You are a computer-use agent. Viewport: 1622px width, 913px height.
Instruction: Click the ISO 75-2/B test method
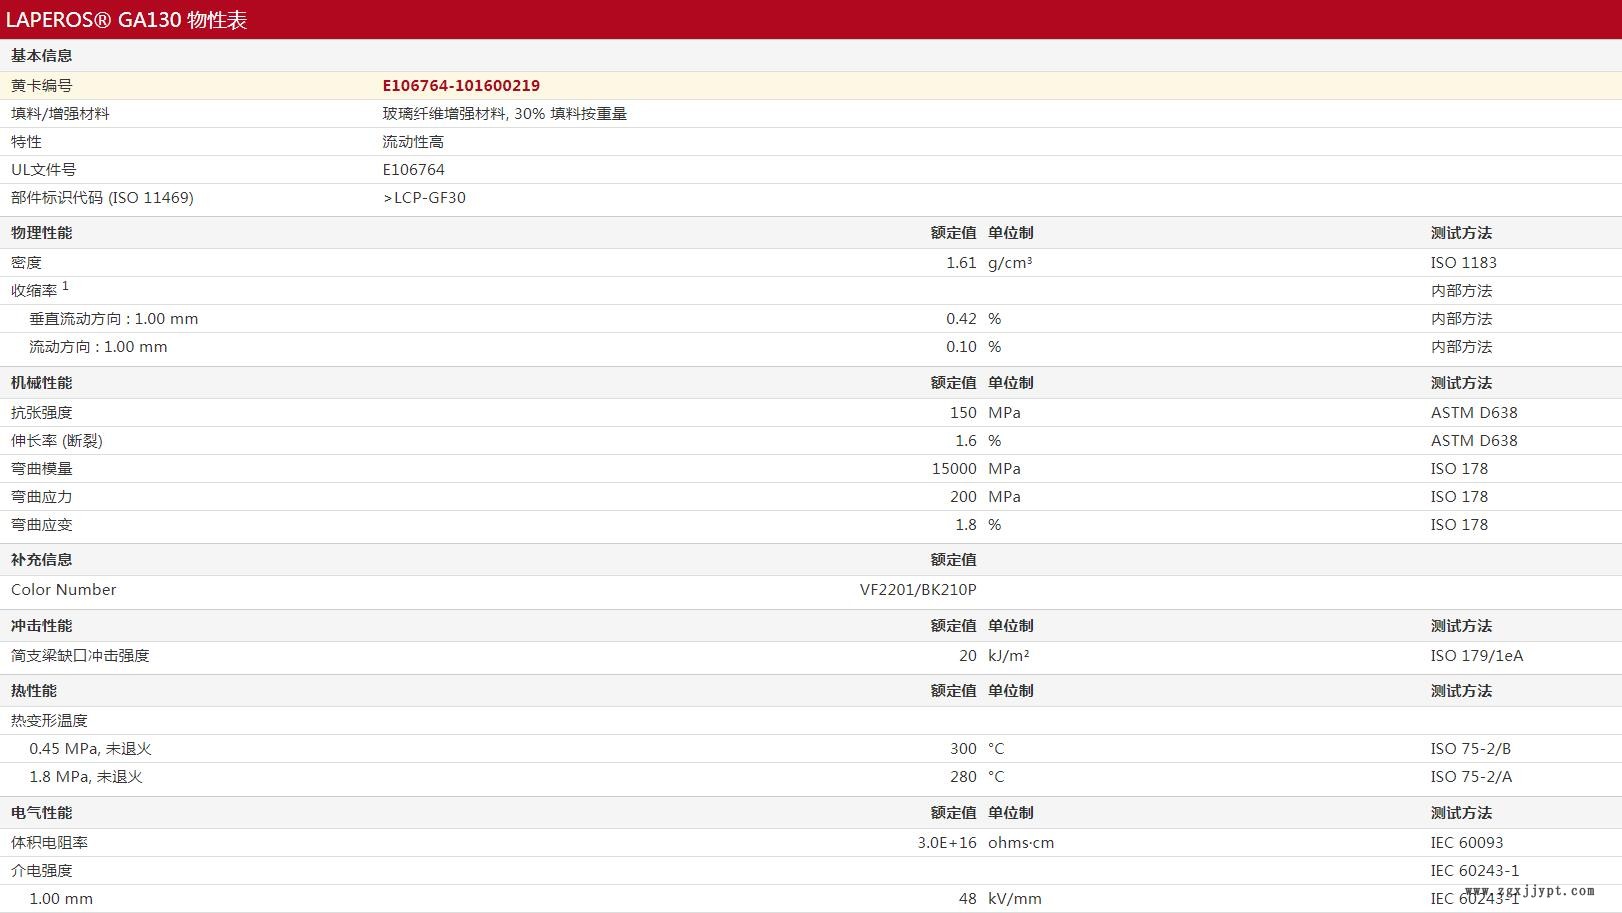pyautogui.click(x=1470, y=749)
